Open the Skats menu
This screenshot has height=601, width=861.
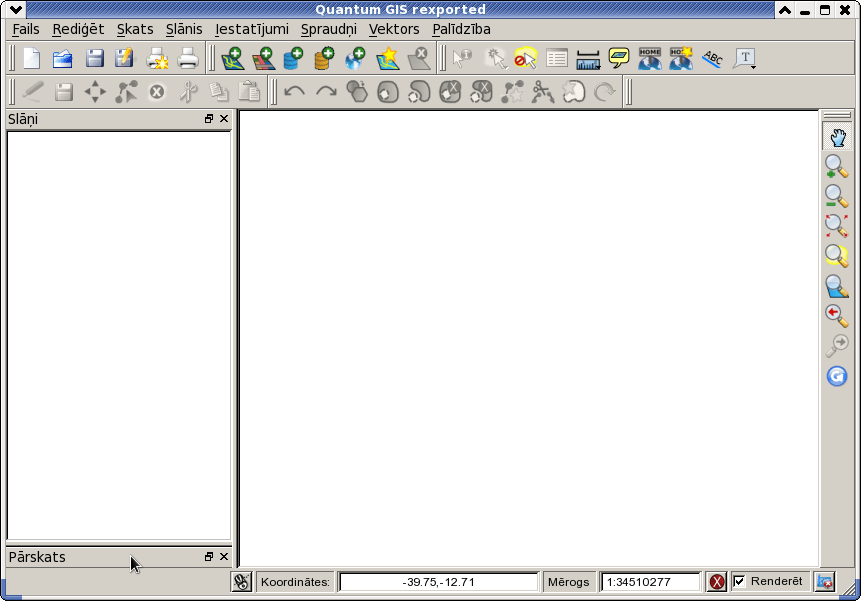135,29
